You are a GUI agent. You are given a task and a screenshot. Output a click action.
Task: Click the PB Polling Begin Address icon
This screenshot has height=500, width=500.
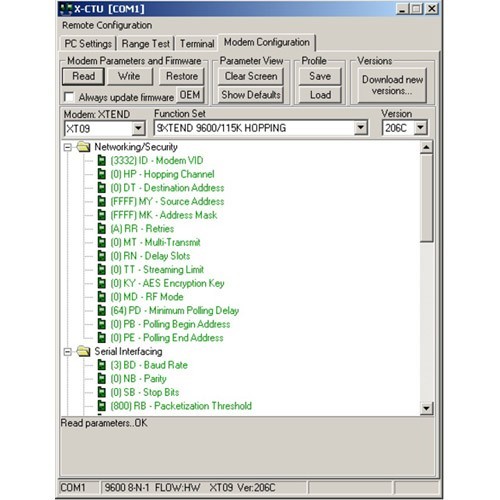click(x=102, y=324)
